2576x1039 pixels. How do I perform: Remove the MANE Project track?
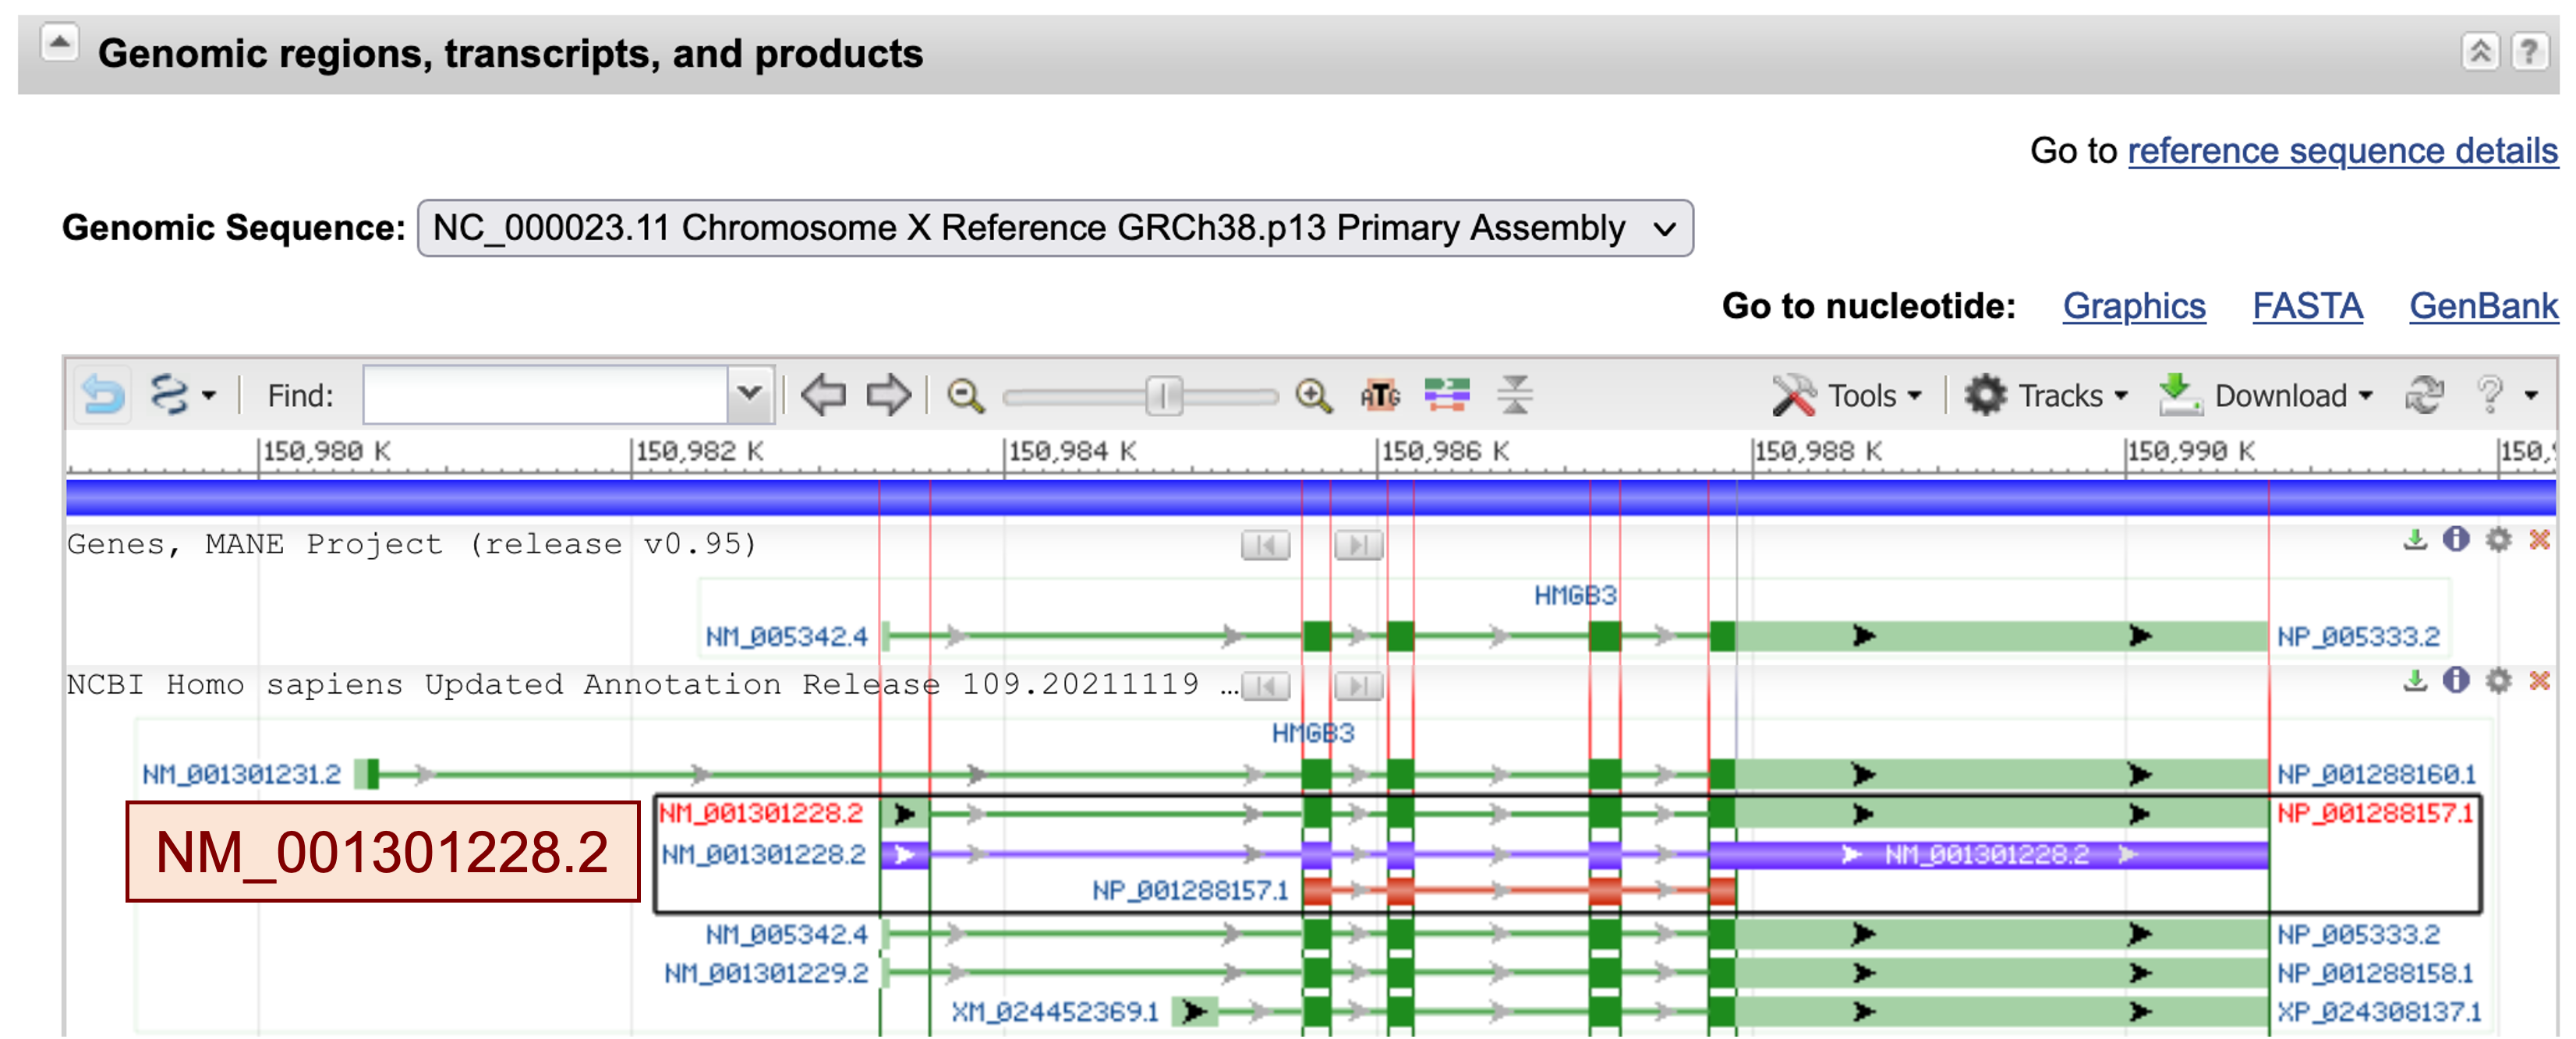point(2539,540)
